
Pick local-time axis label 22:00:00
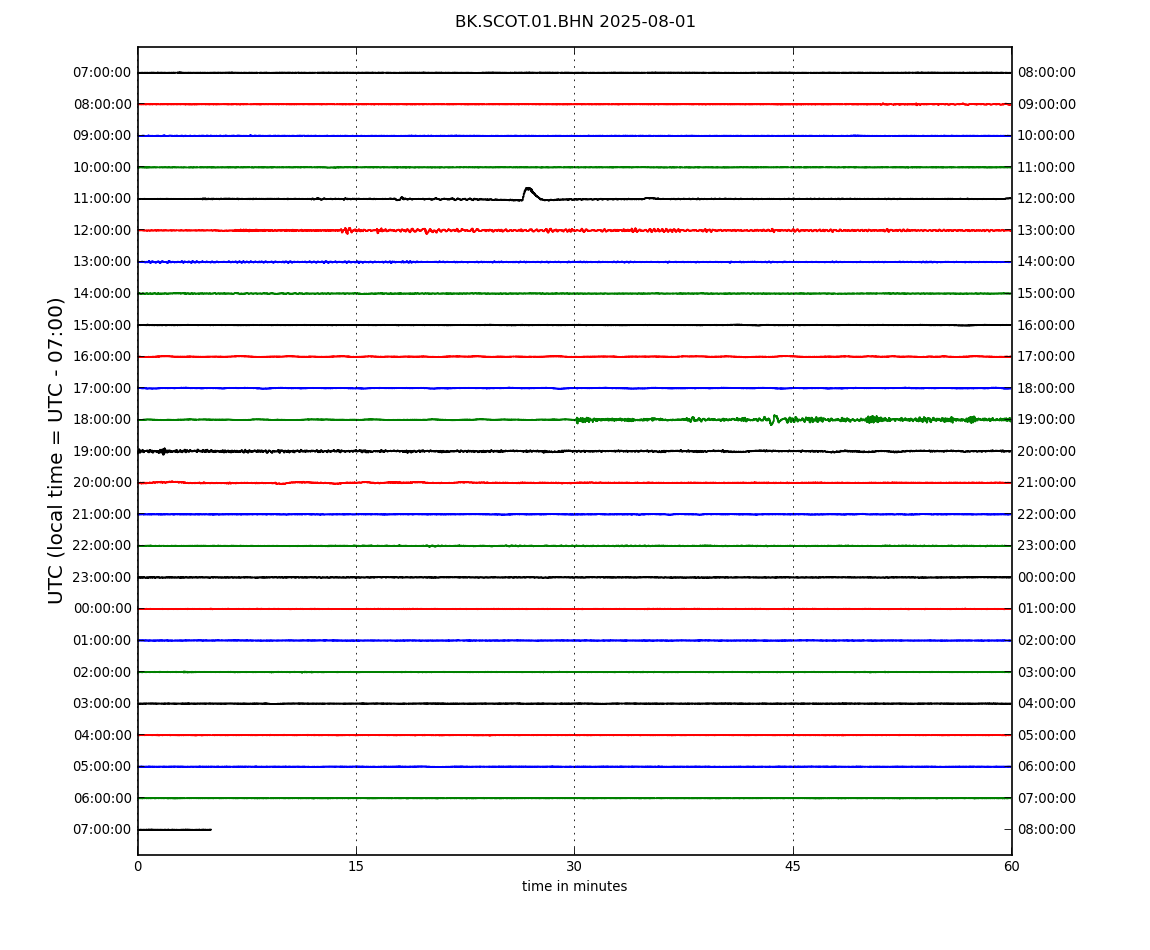coord(1047,514)
